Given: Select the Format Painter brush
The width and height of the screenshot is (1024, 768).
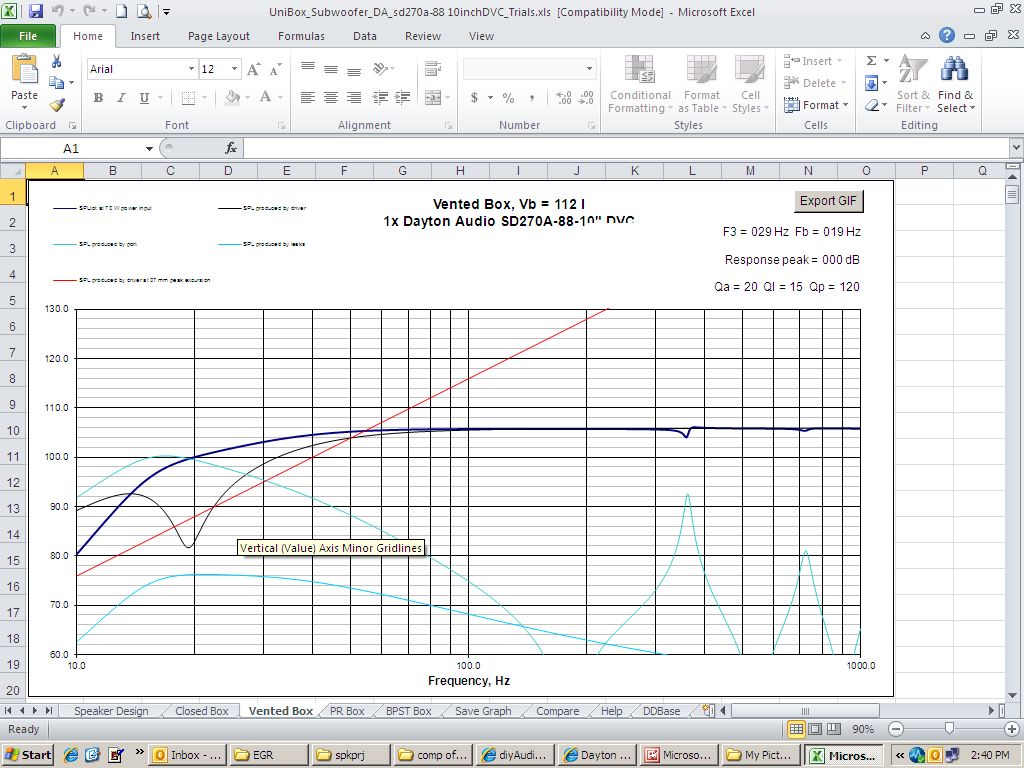Looking at the screenshot, I should coord(57,104).
